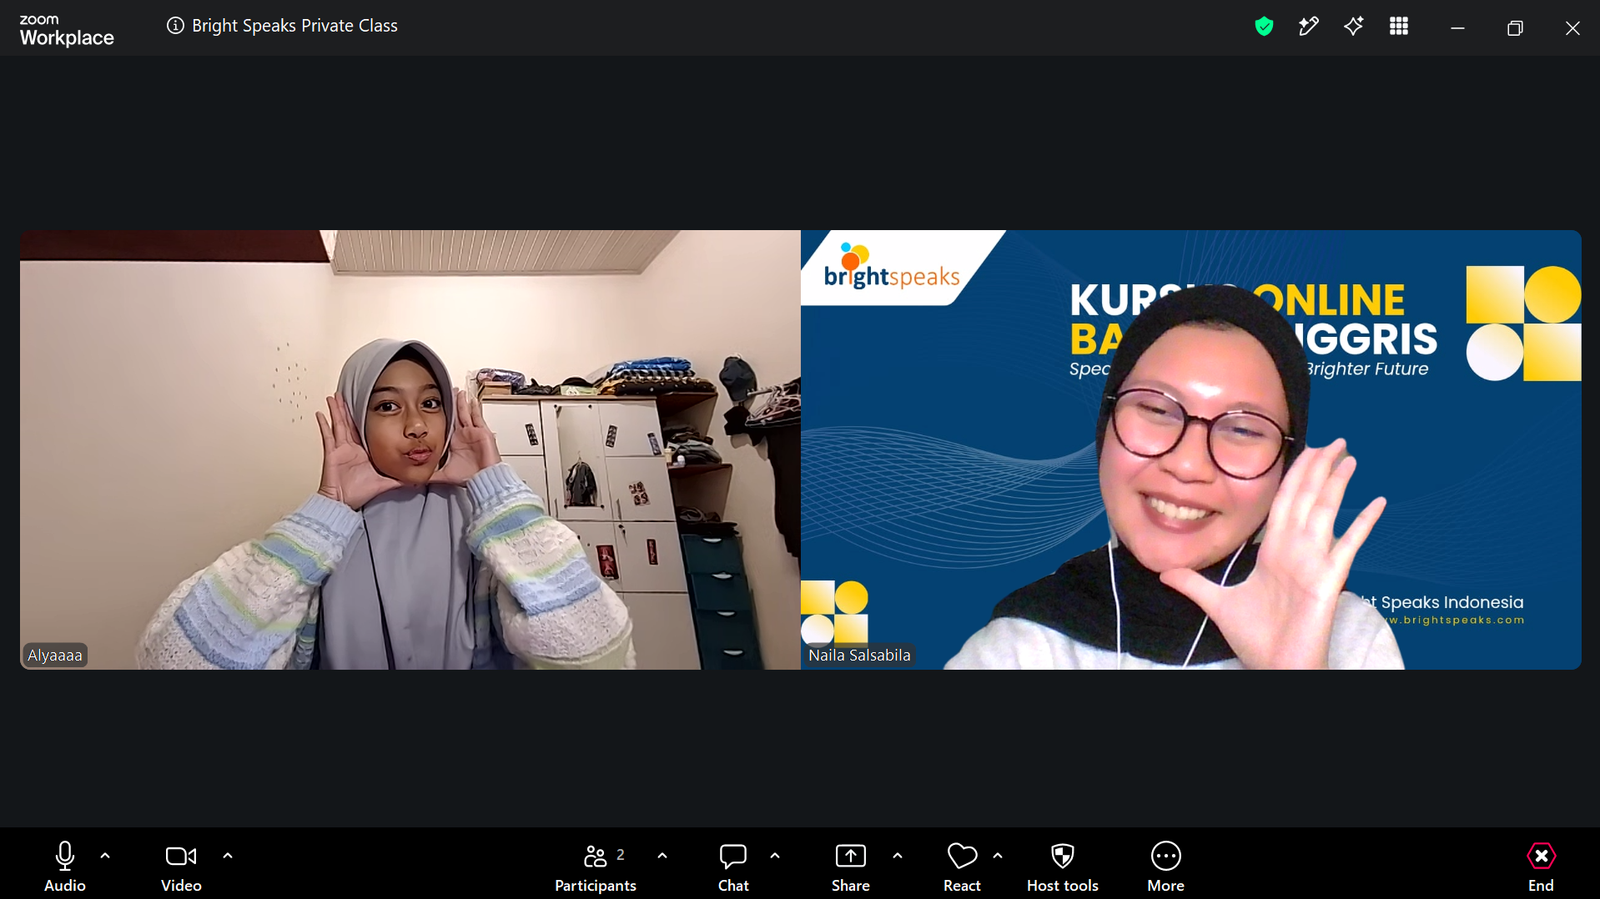The image size is (1600, 899).
Task: Expand the participants options caret
Action: tap(662, 856)
